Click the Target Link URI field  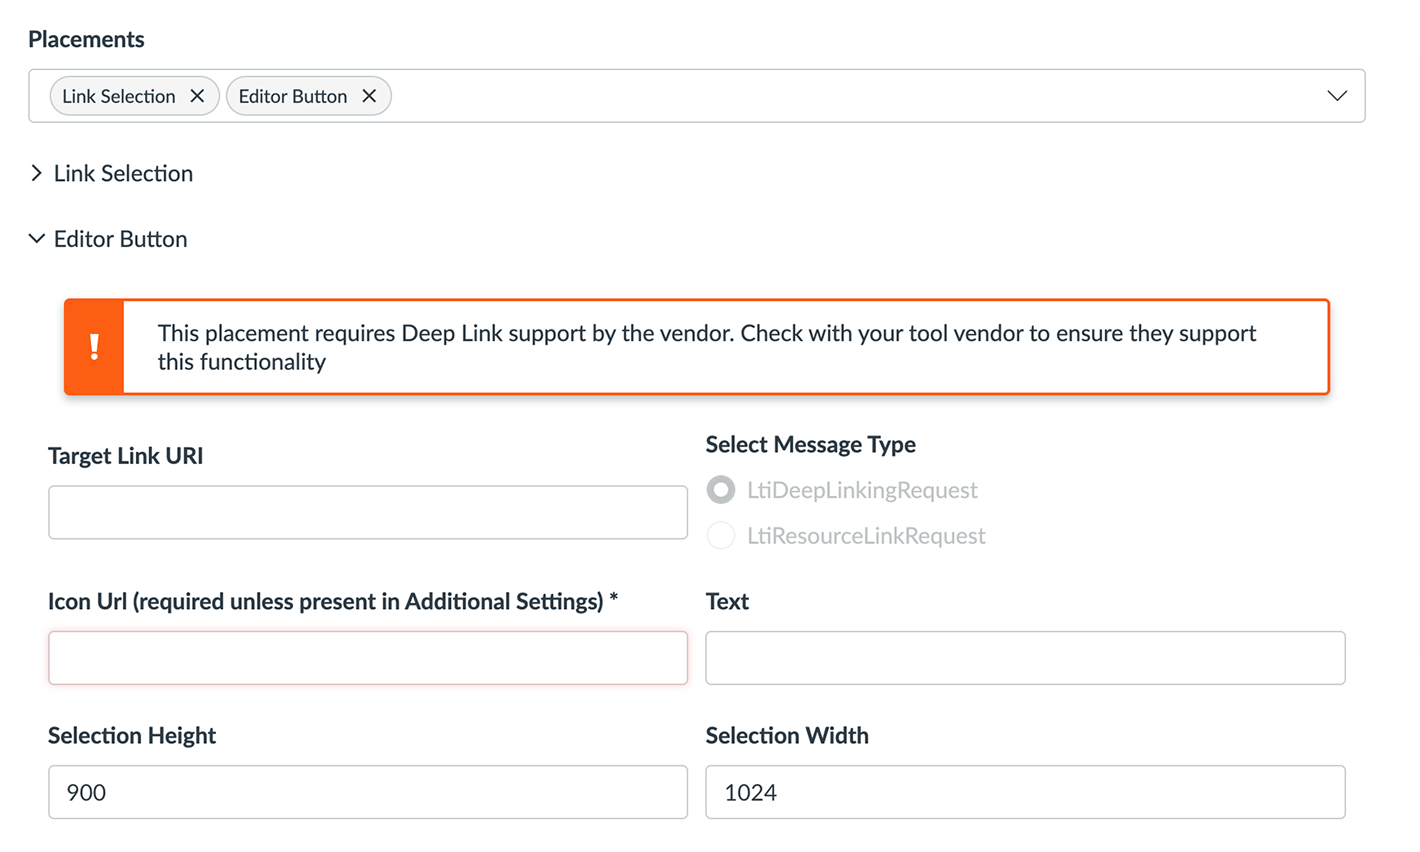click(x=368, y=512)
